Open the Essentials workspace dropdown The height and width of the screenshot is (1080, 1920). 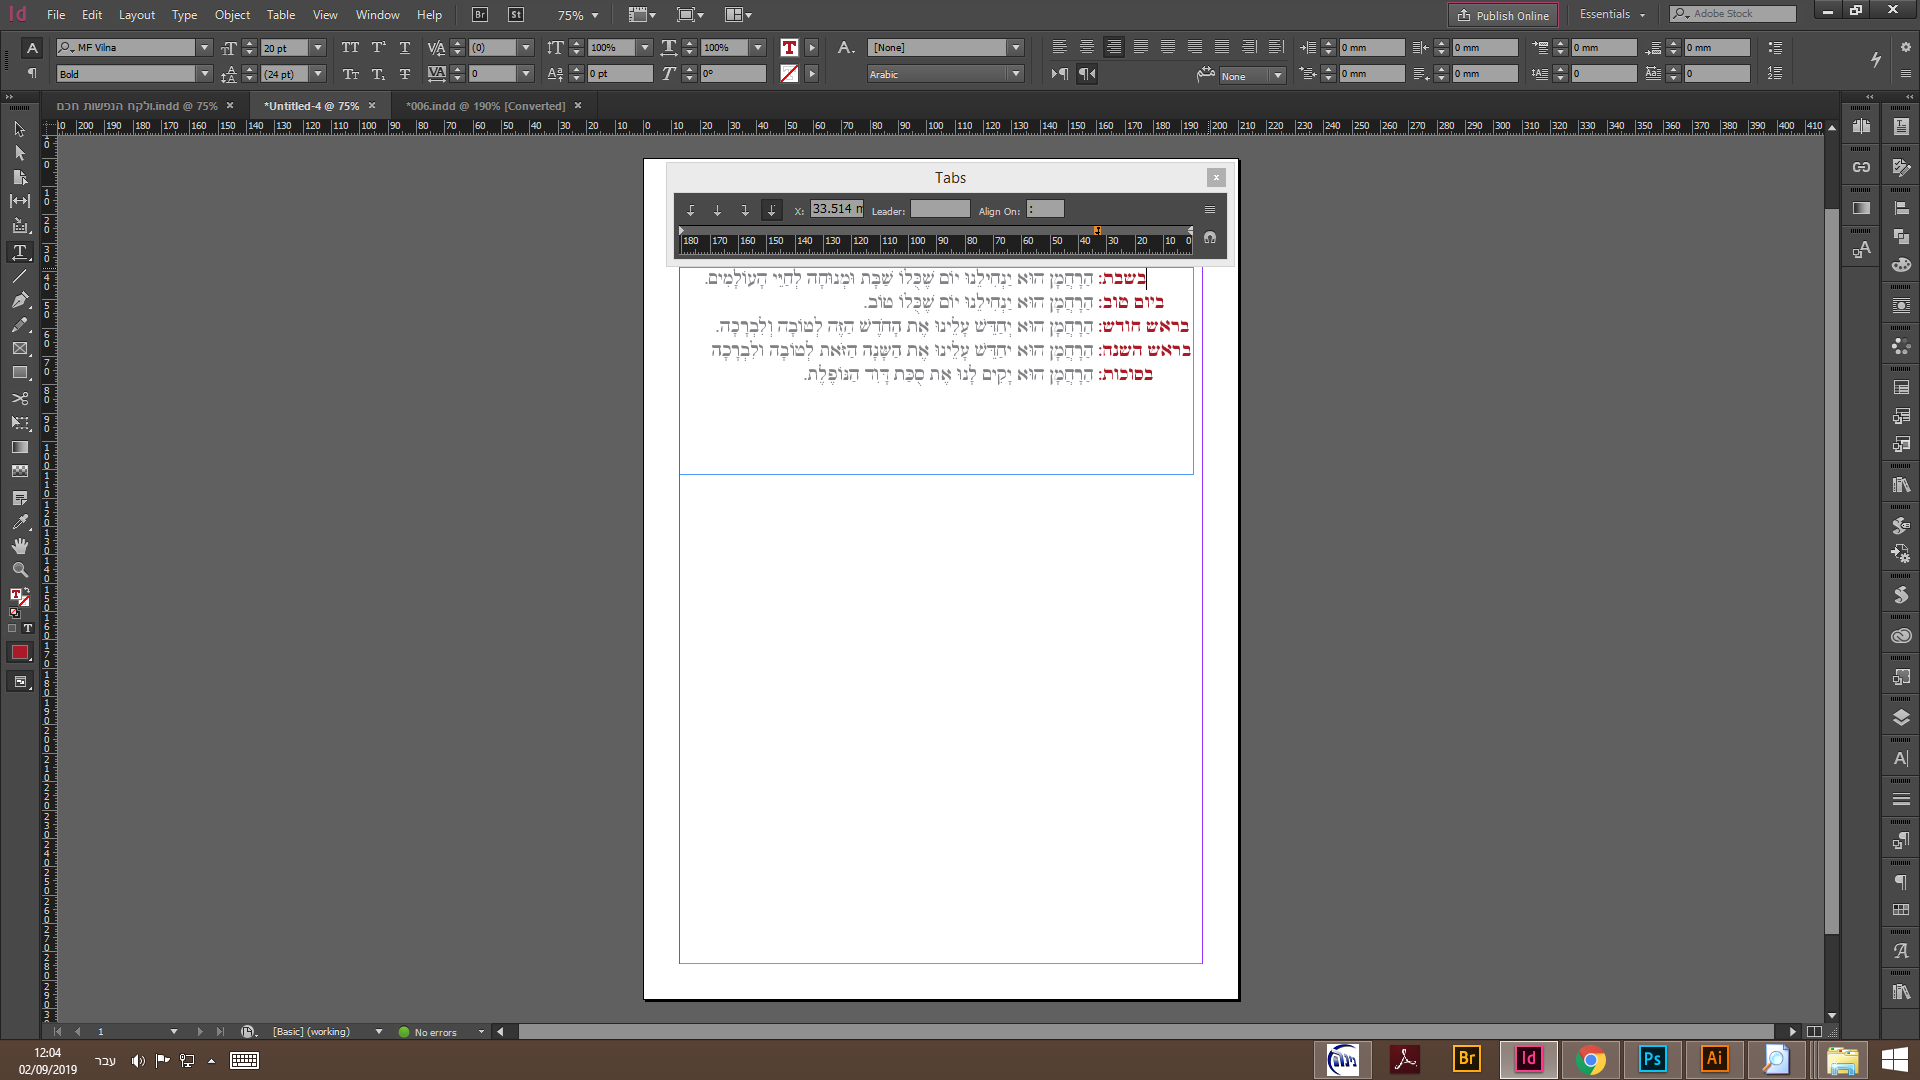[x=1612, y=14]
